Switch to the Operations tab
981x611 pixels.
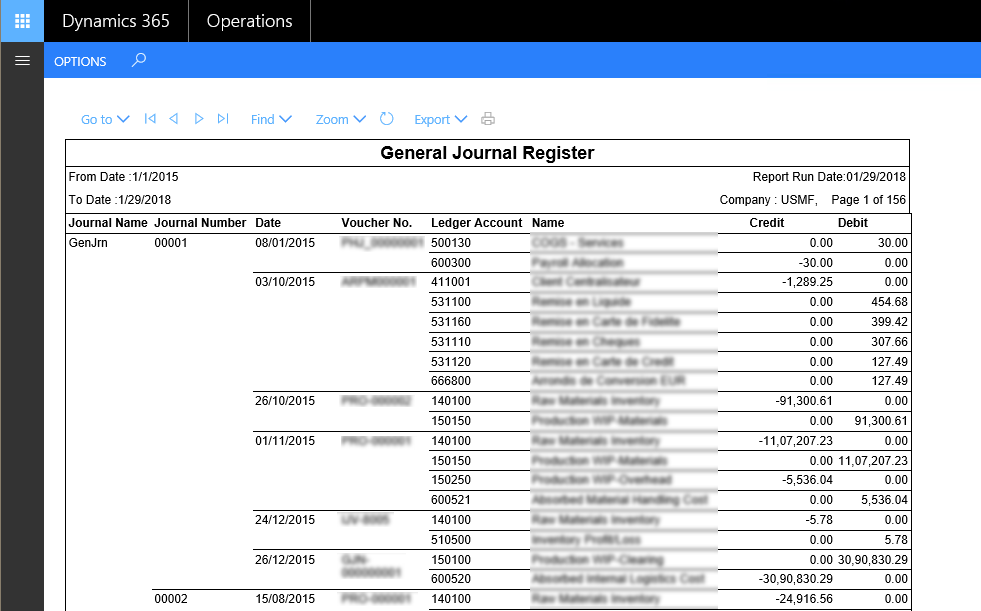click(249, 20)
